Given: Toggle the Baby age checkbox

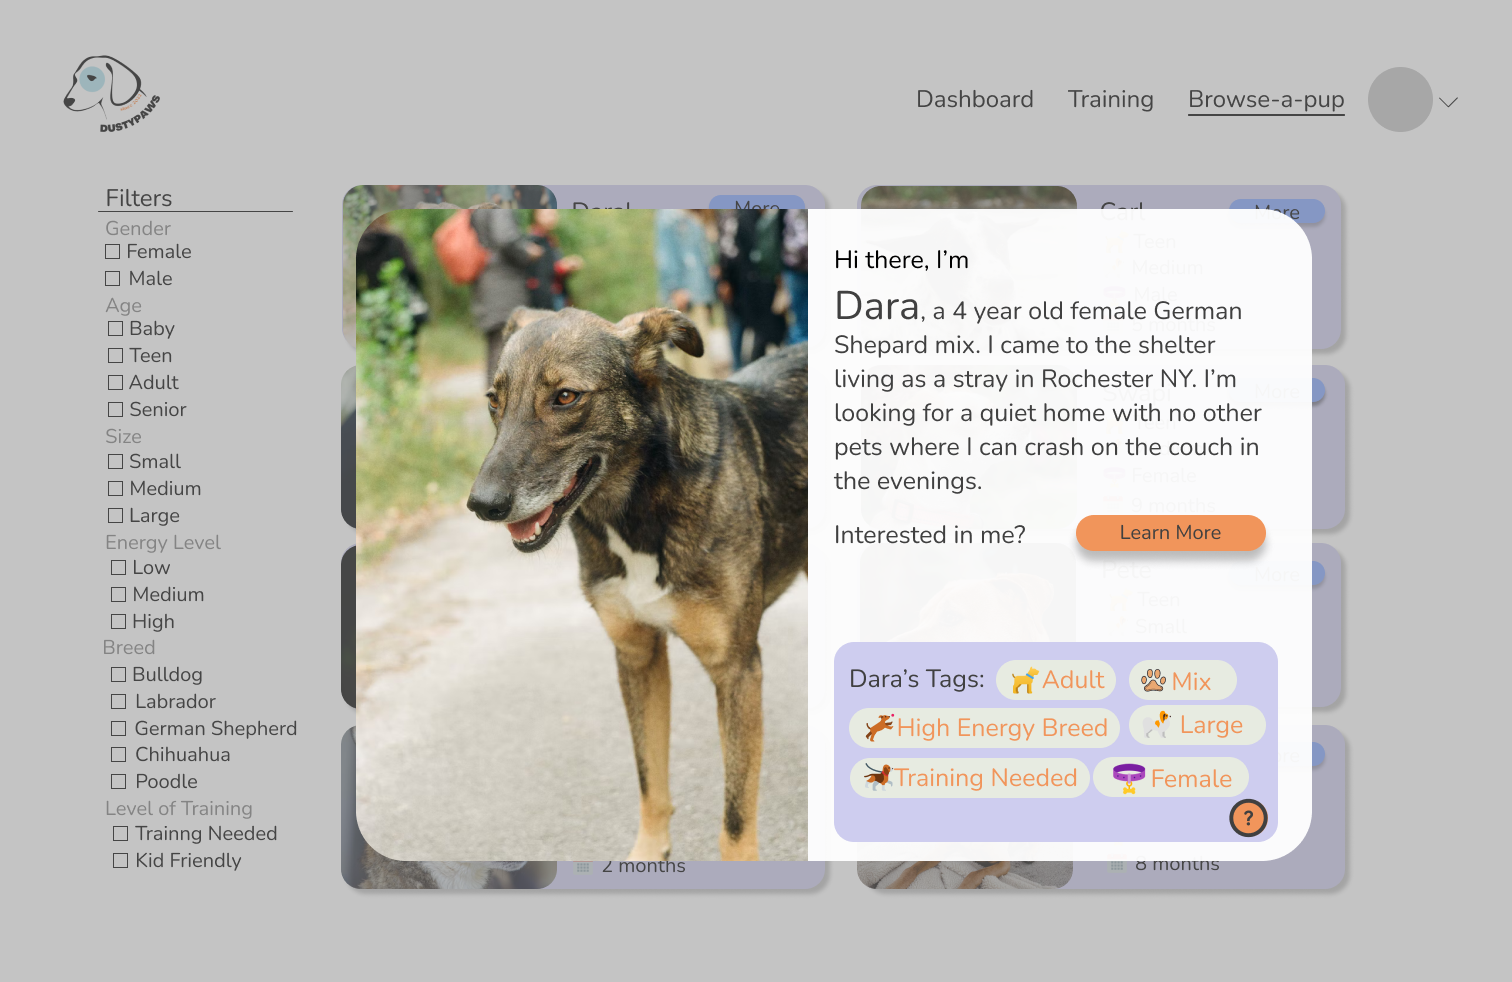Looking at the screenshot, I should (116, 329).
